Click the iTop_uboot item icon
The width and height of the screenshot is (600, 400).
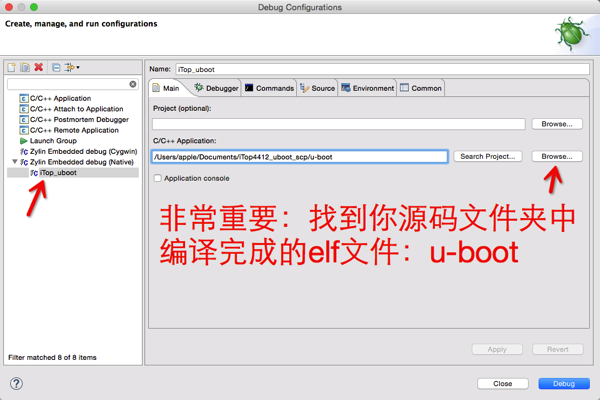click(34, 173)
